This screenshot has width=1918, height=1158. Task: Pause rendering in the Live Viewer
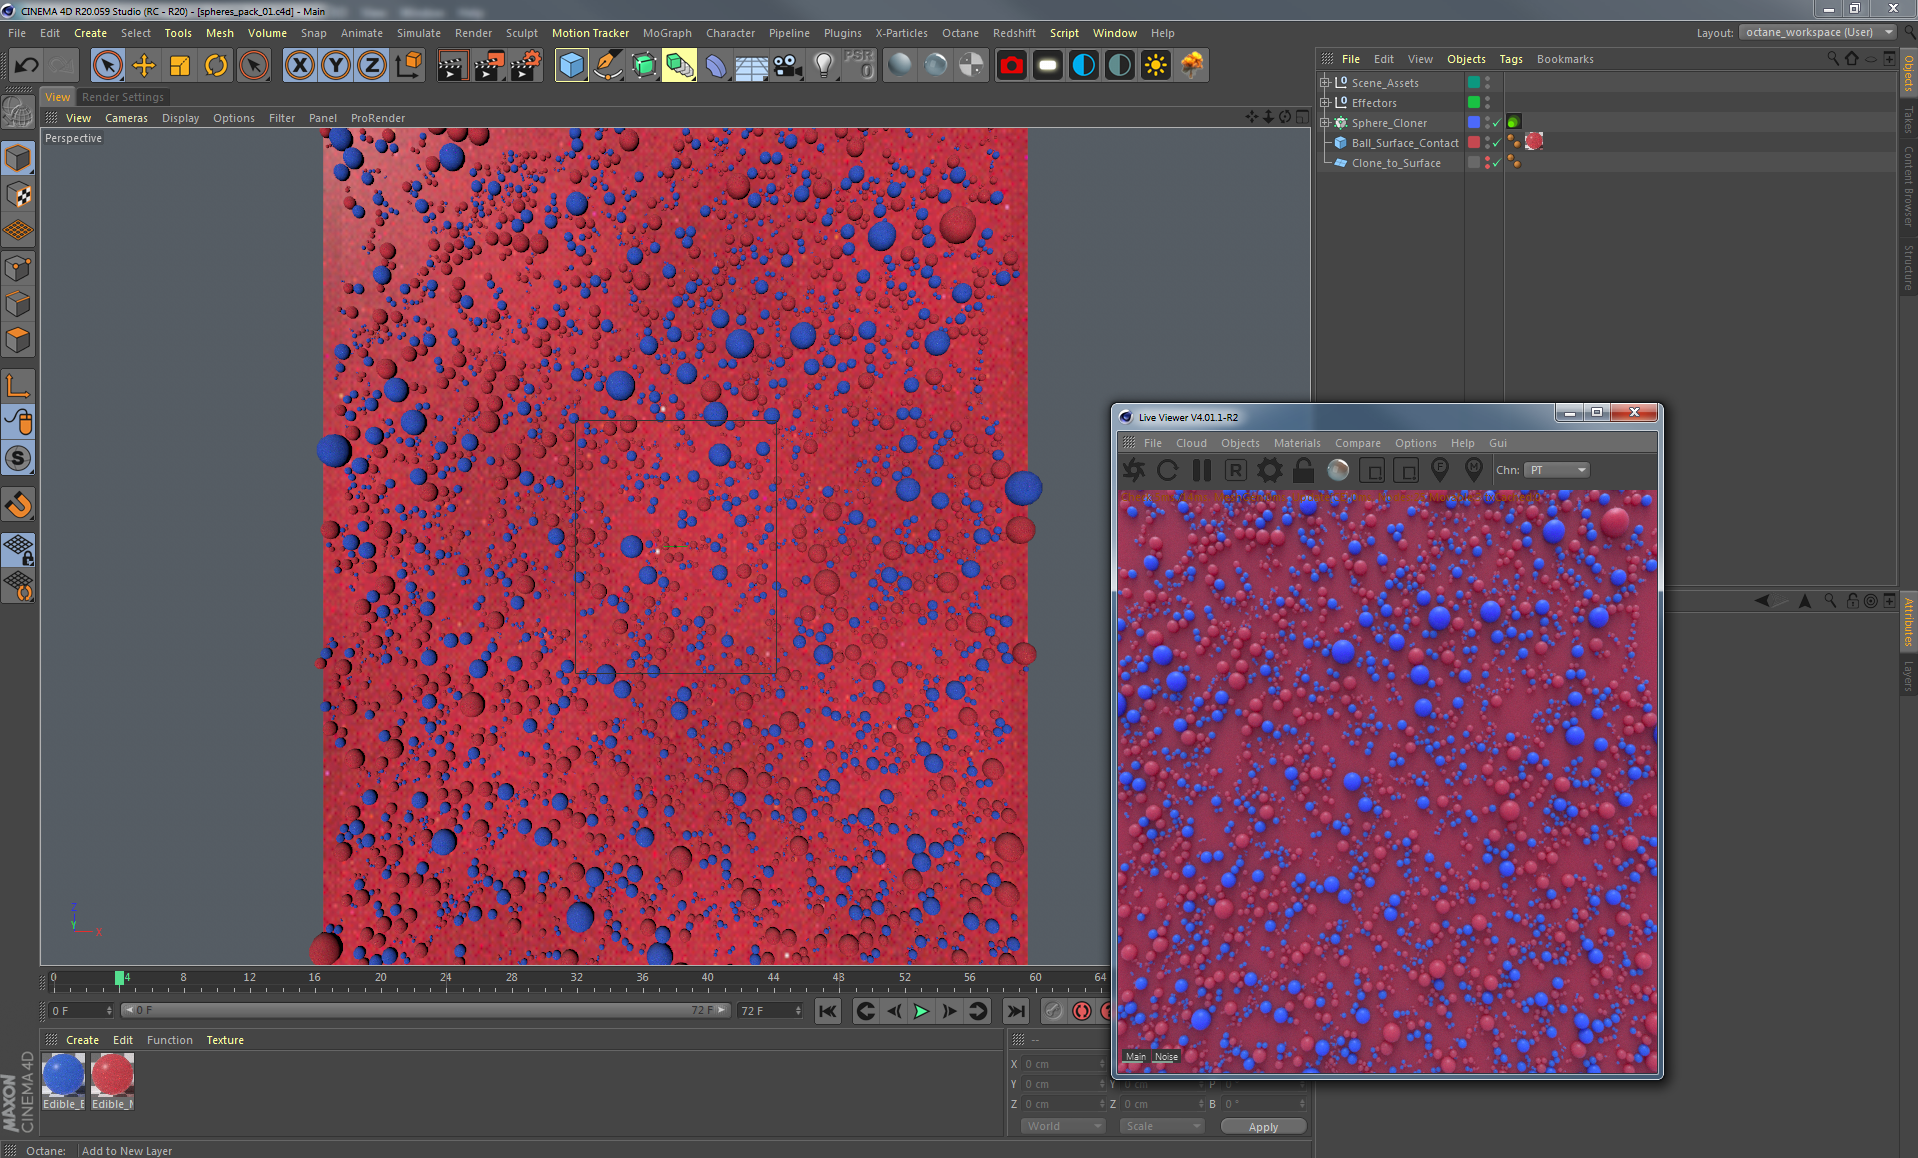[x=1202, y=470]
